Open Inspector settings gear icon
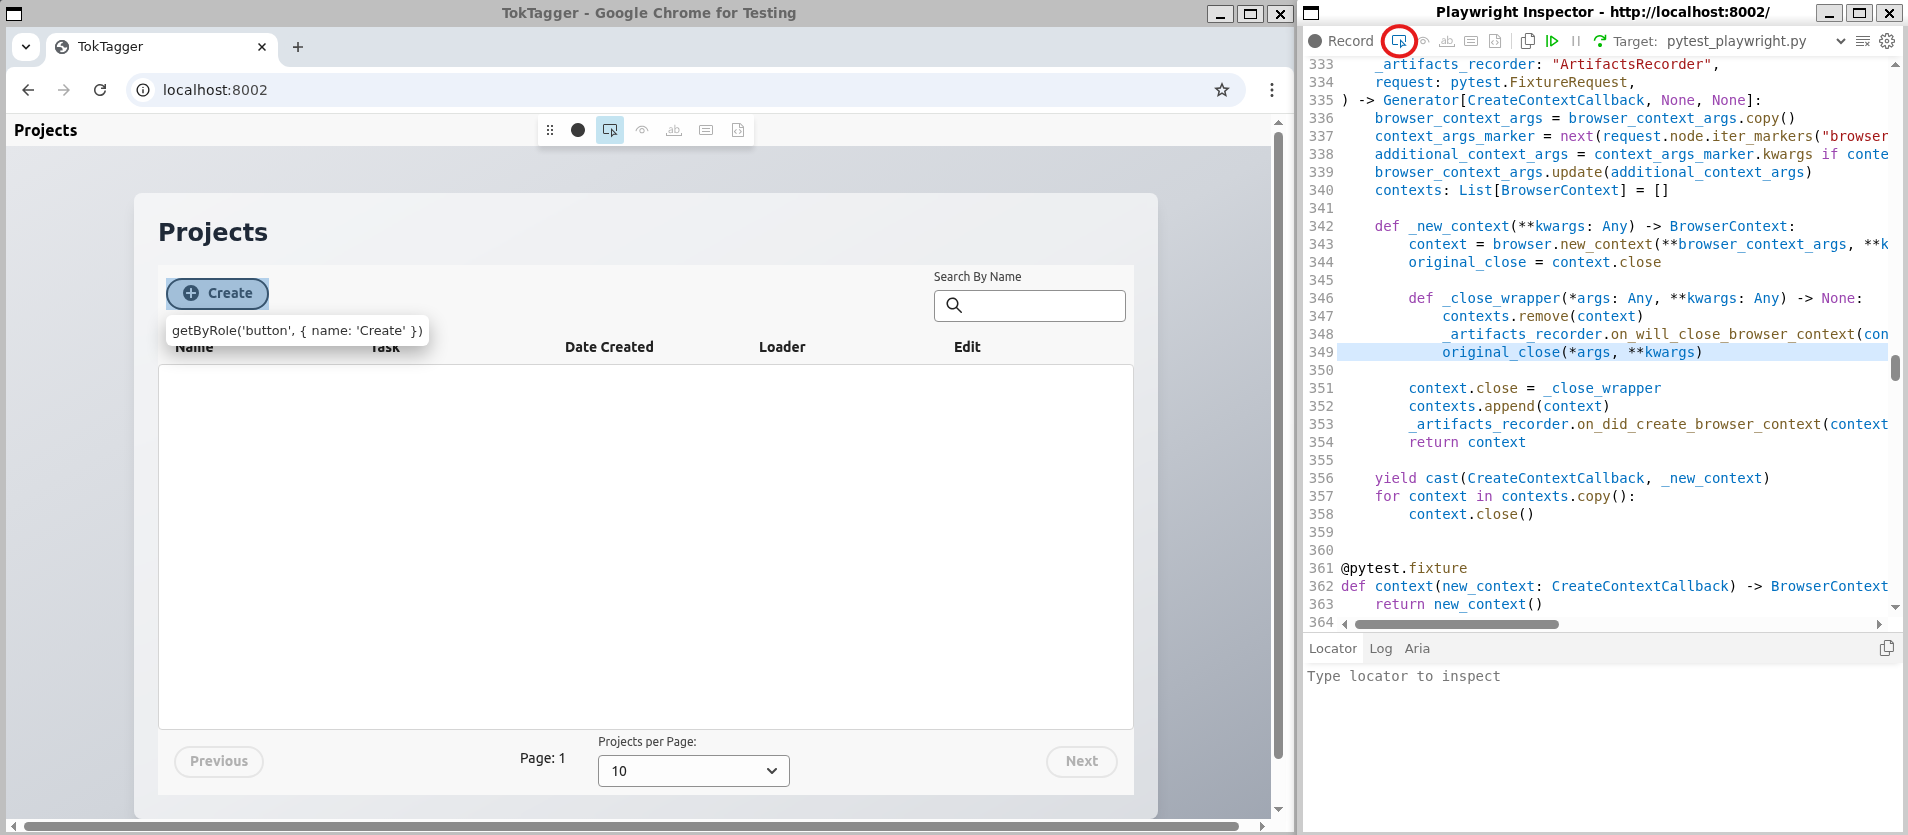 coord(1887,41)
